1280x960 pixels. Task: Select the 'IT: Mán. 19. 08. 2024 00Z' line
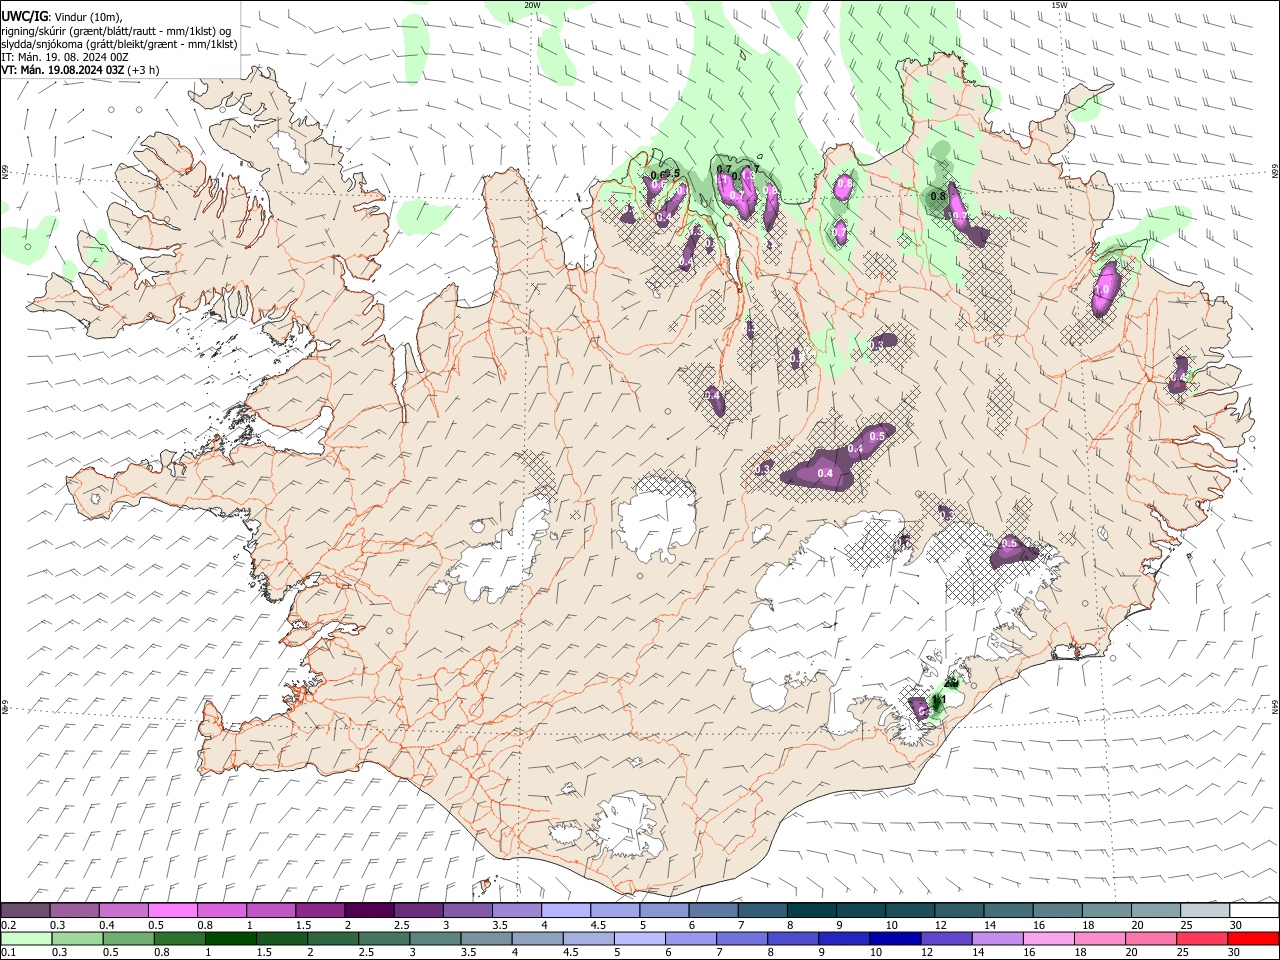[65, 57]
